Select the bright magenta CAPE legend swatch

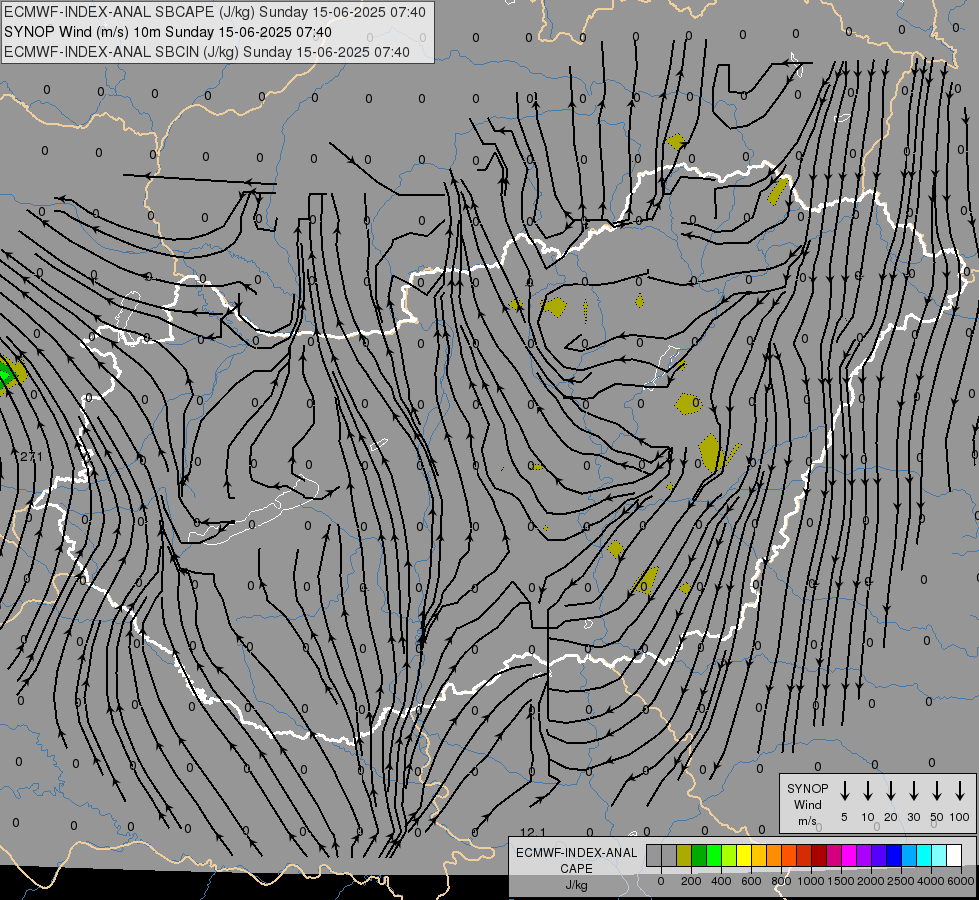coord(849,855)
